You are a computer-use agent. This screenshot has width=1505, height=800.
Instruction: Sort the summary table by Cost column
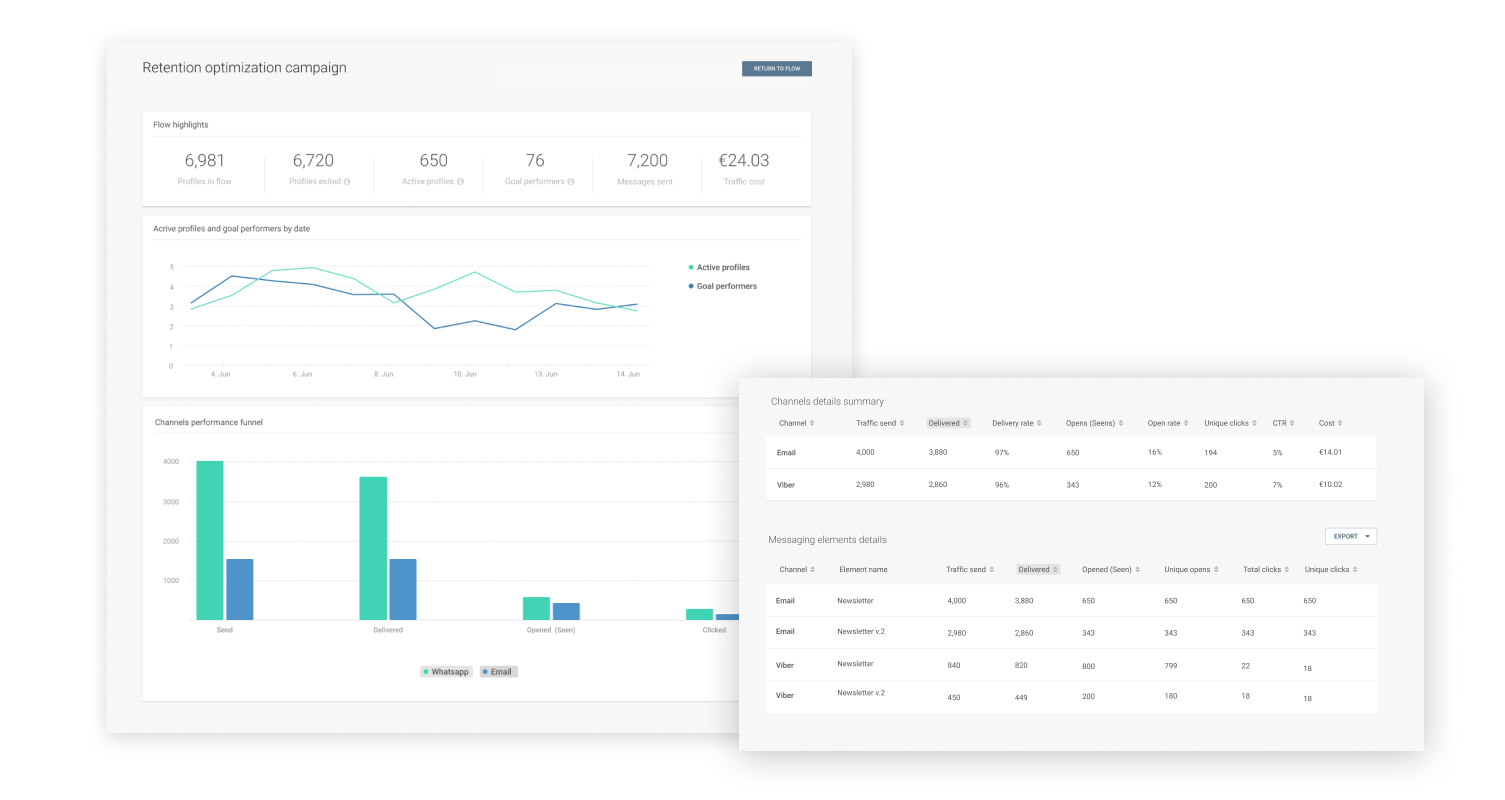click(x=1331, y=423)
